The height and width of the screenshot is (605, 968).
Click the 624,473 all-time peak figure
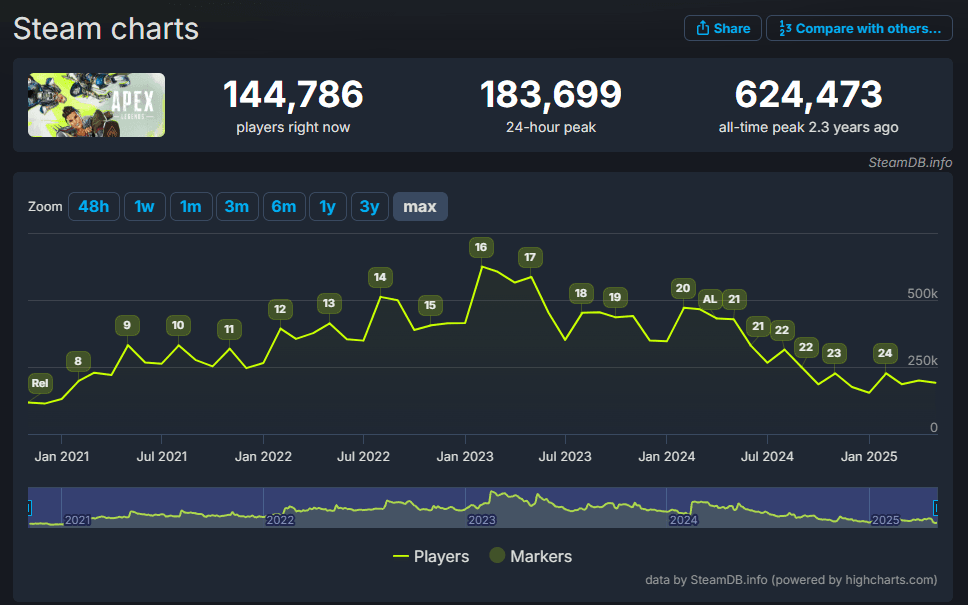point(808,94)
